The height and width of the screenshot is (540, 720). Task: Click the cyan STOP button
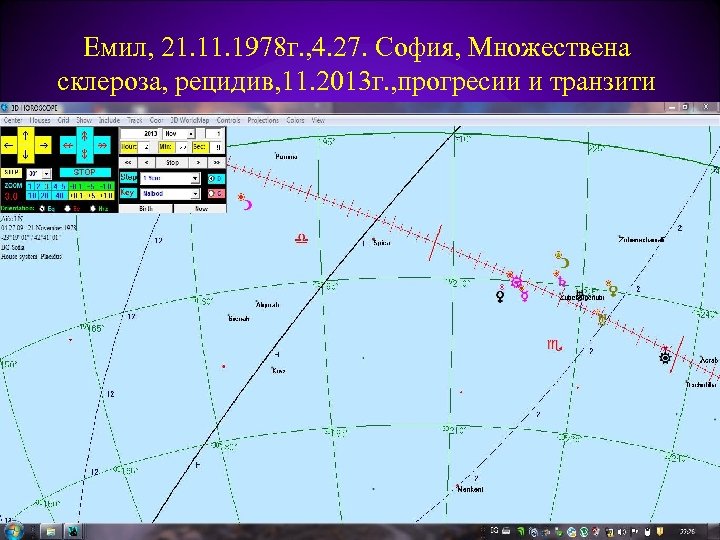click(x=85, y=172)
